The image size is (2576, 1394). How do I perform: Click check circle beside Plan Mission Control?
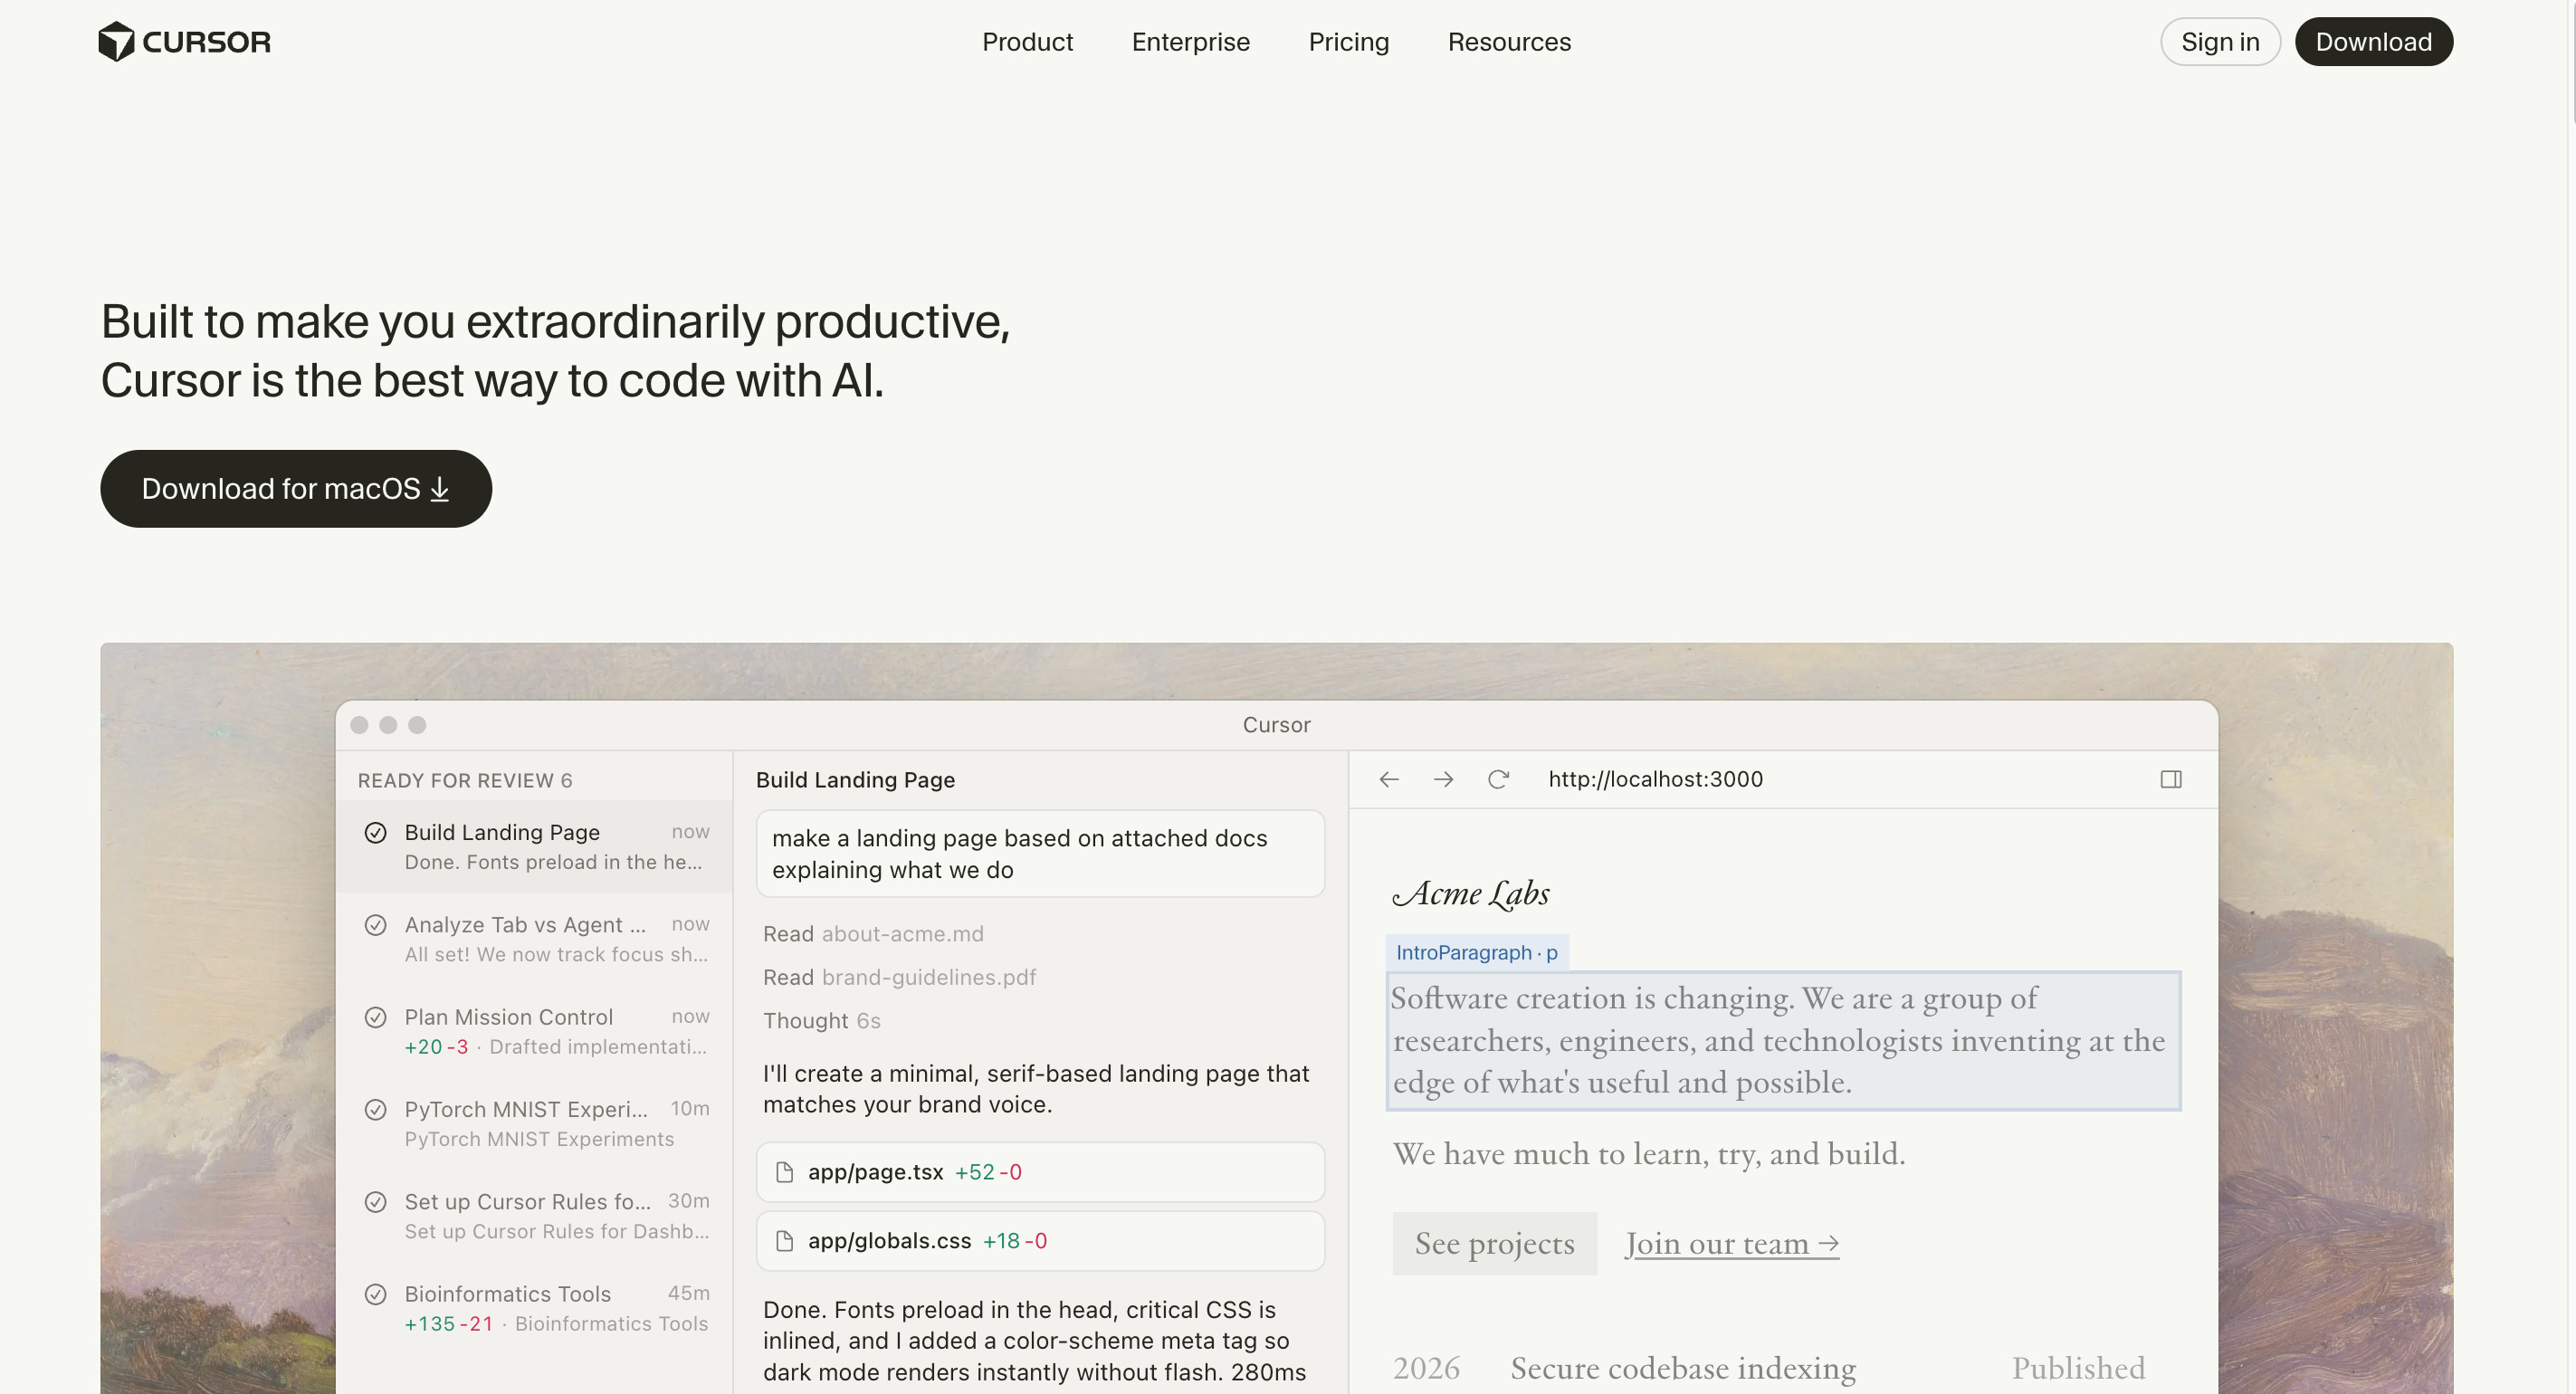[x=375, y=1017]
